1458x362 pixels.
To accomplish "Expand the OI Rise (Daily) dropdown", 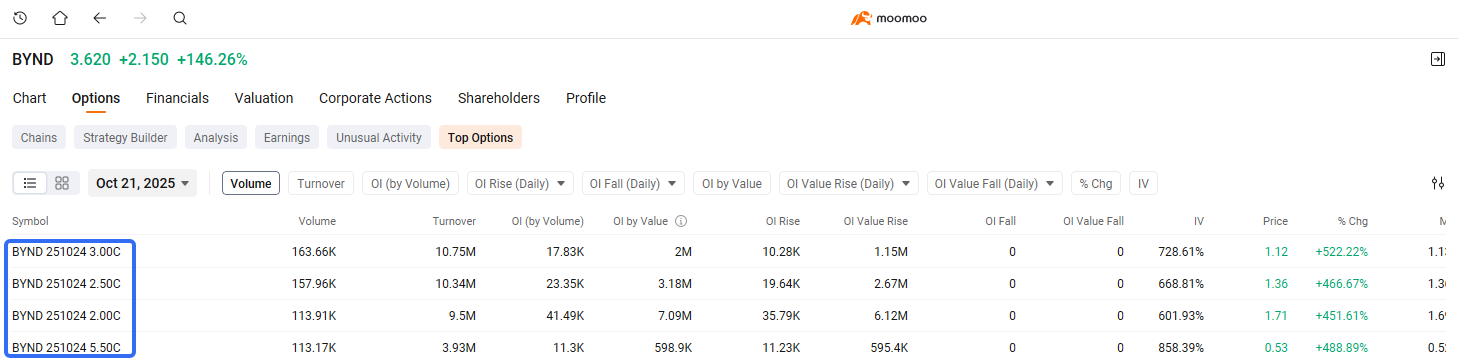I will coord(520,183).
